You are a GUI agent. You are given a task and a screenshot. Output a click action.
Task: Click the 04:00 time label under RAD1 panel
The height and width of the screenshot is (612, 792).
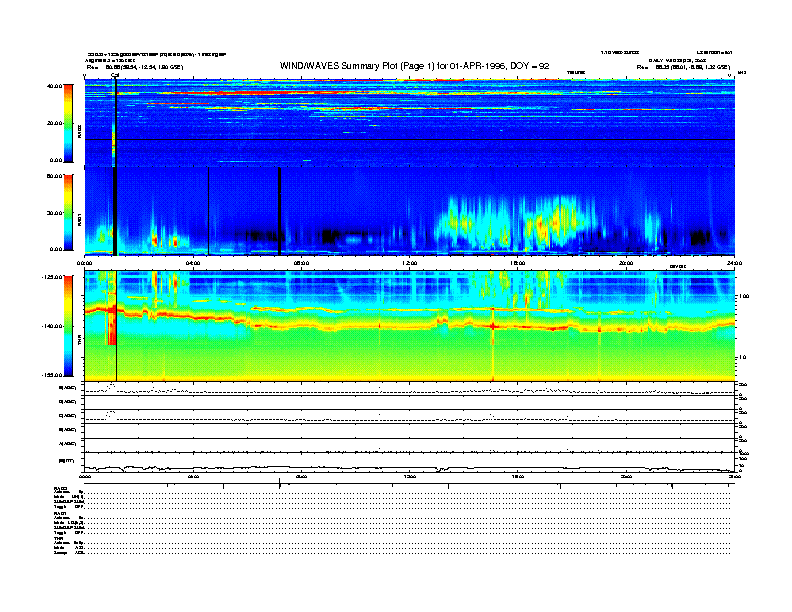point(193,263)
